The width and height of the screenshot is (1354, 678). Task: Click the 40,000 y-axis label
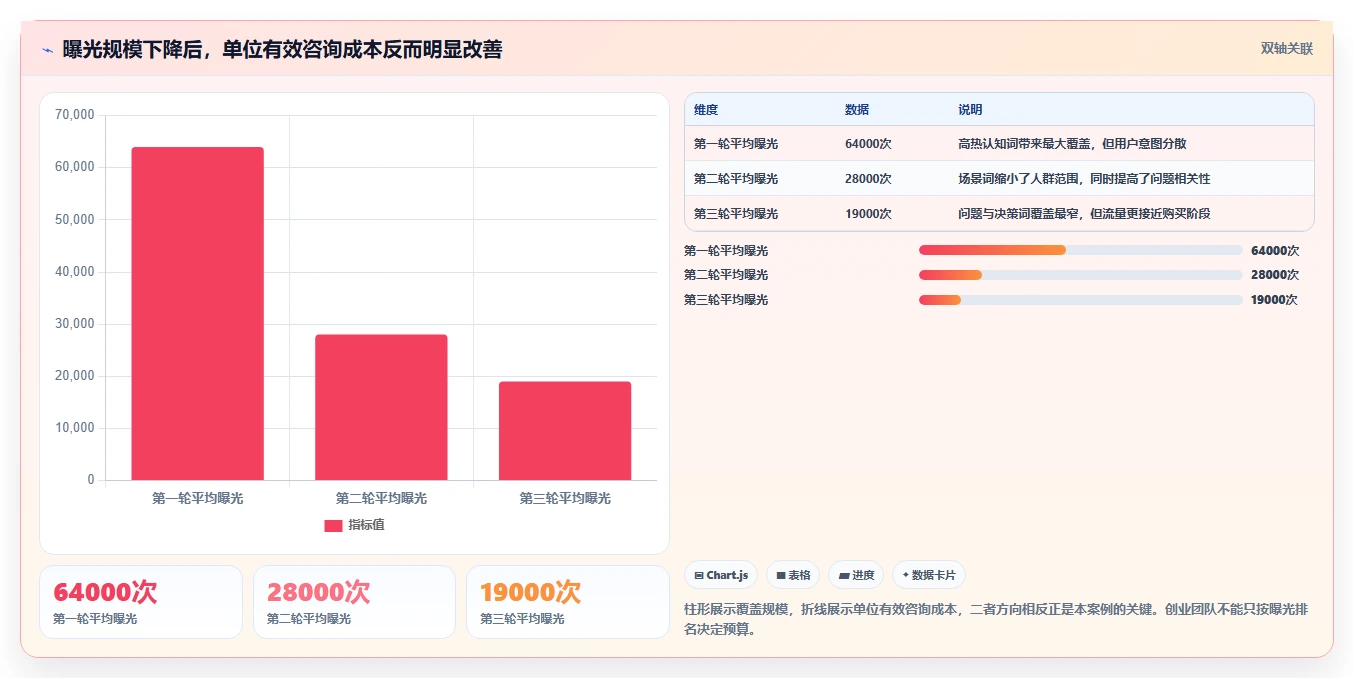click(x=75, y=271)
